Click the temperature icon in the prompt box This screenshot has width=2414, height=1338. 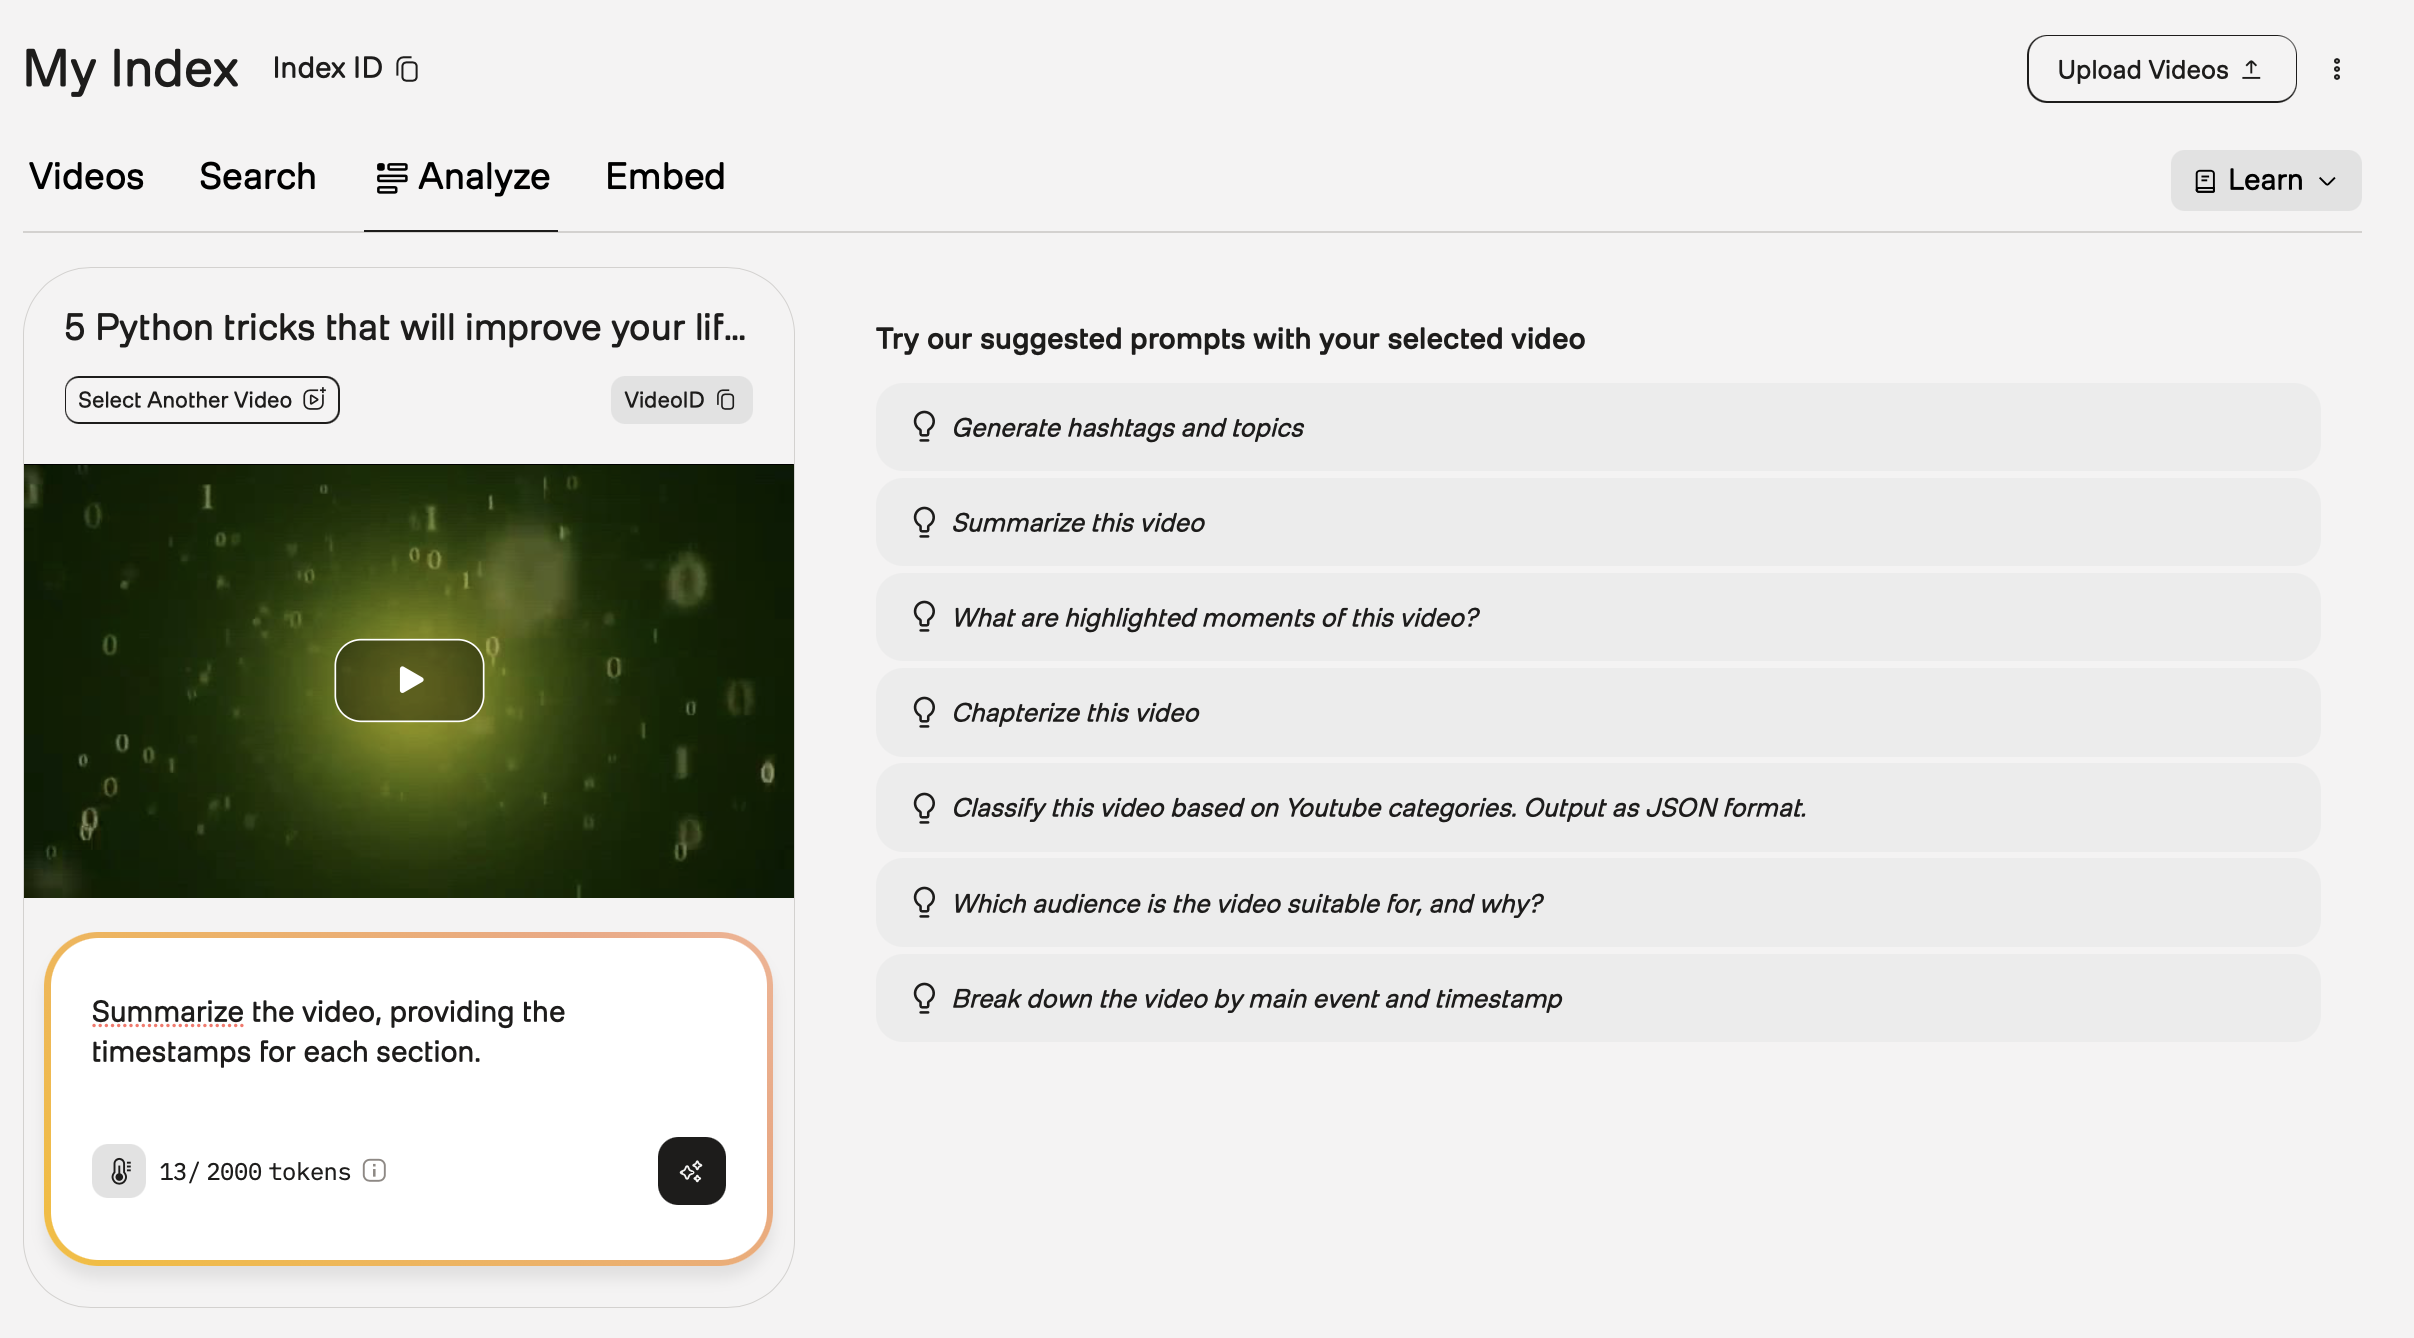click(x=119, y=1171)
